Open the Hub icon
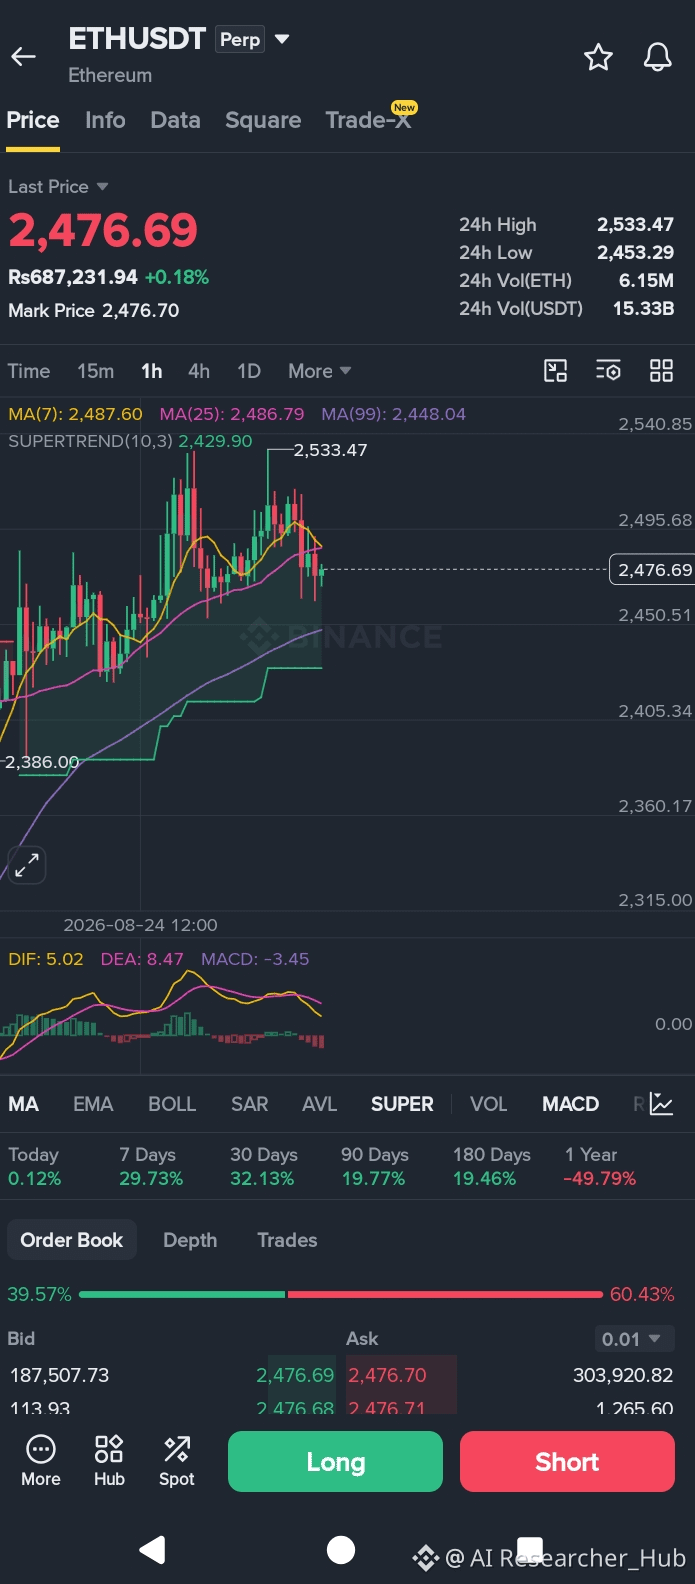Image resolution: width=695 pixels, height=1584 pixels. tap(109, 1461)
